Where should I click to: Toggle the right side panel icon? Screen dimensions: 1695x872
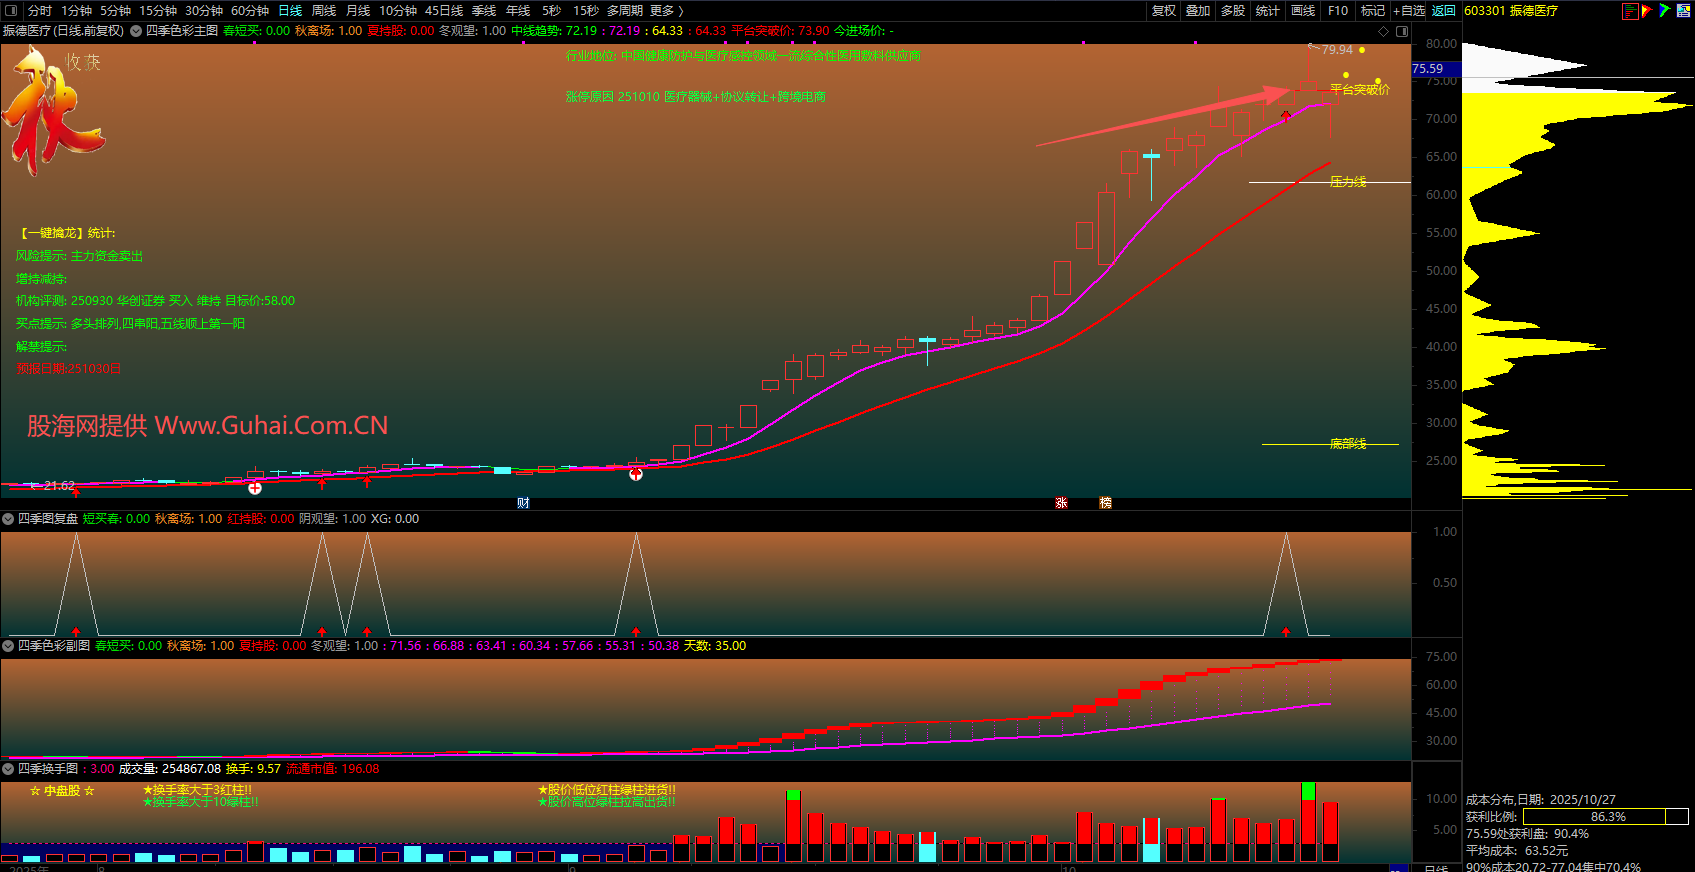point(1402,31)
